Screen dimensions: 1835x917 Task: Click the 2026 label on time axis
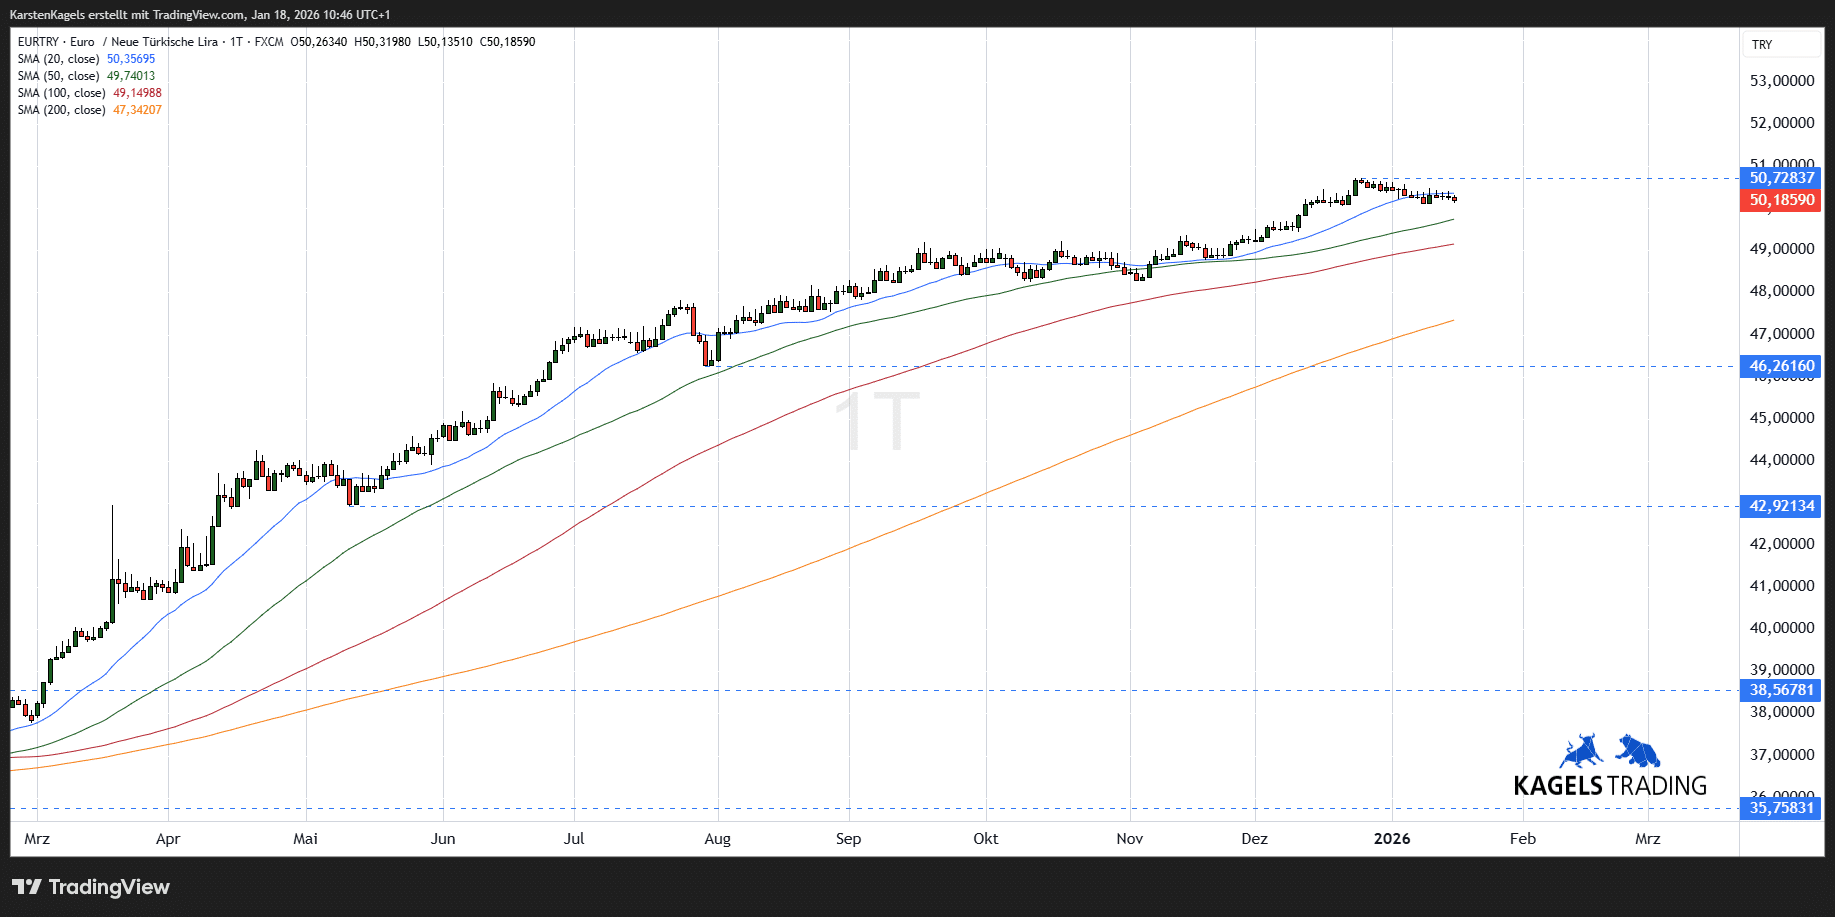(1392, 839)
